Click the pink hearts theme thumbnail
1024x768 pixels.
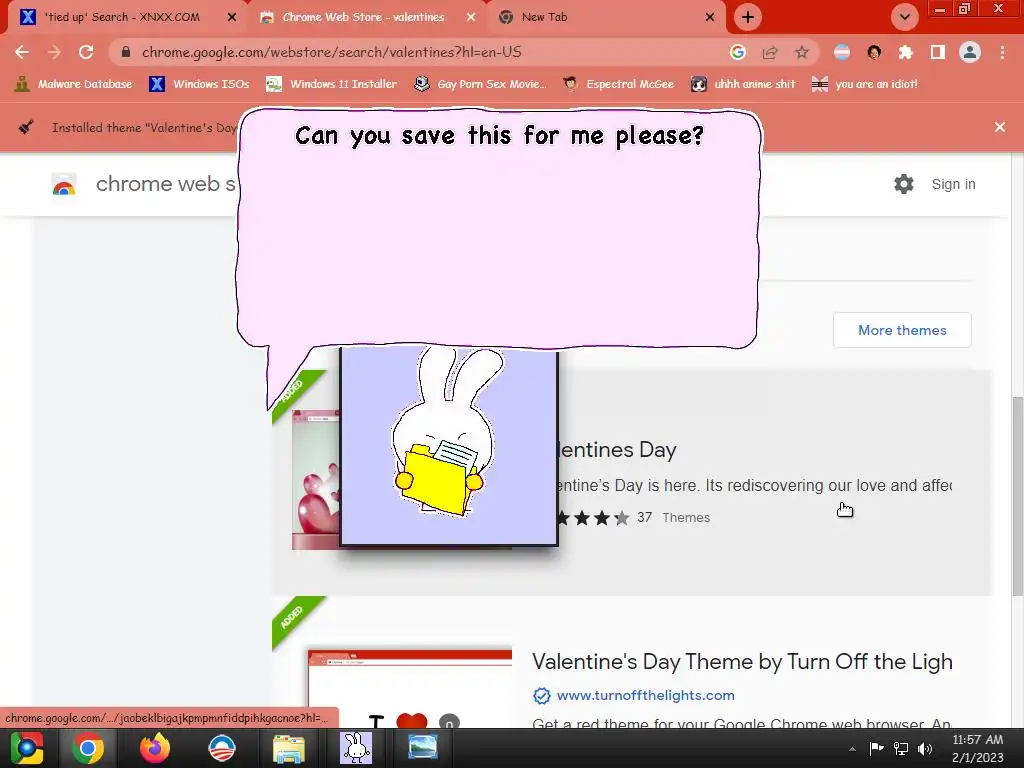pyautogui.click(x=316, y=479)
